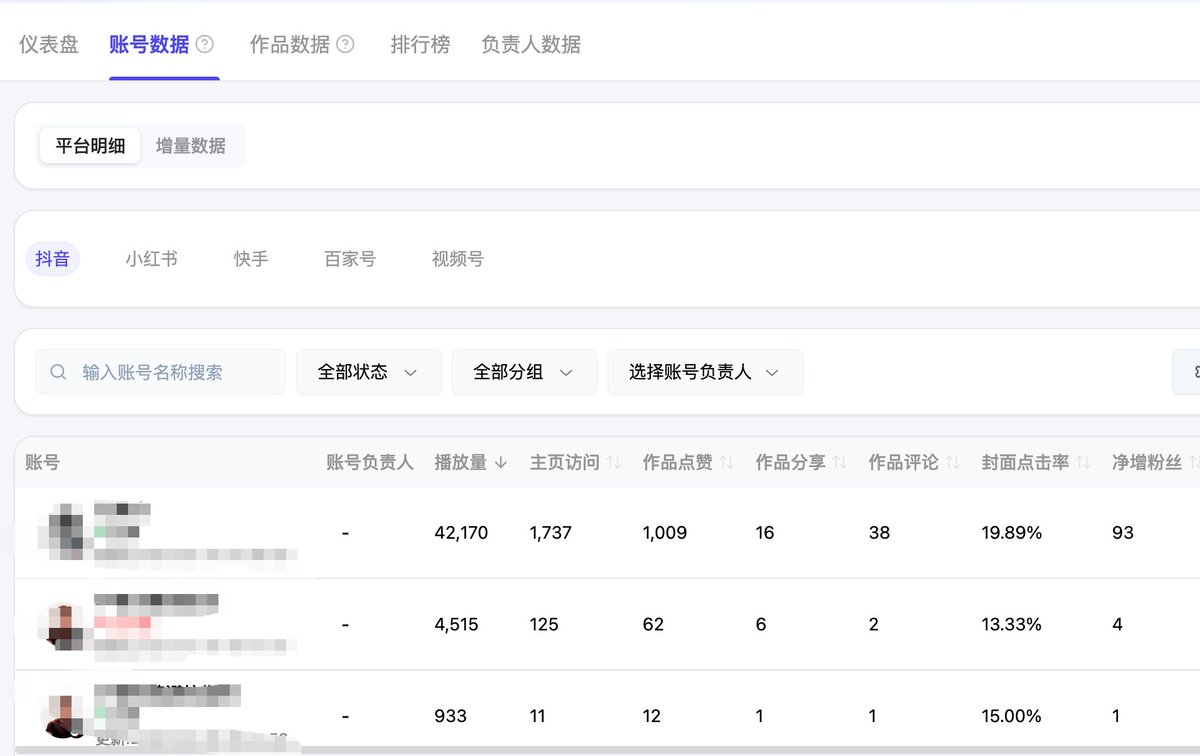Click help icon next to 作品数据

pyautogui.click(x=345, y=44)
